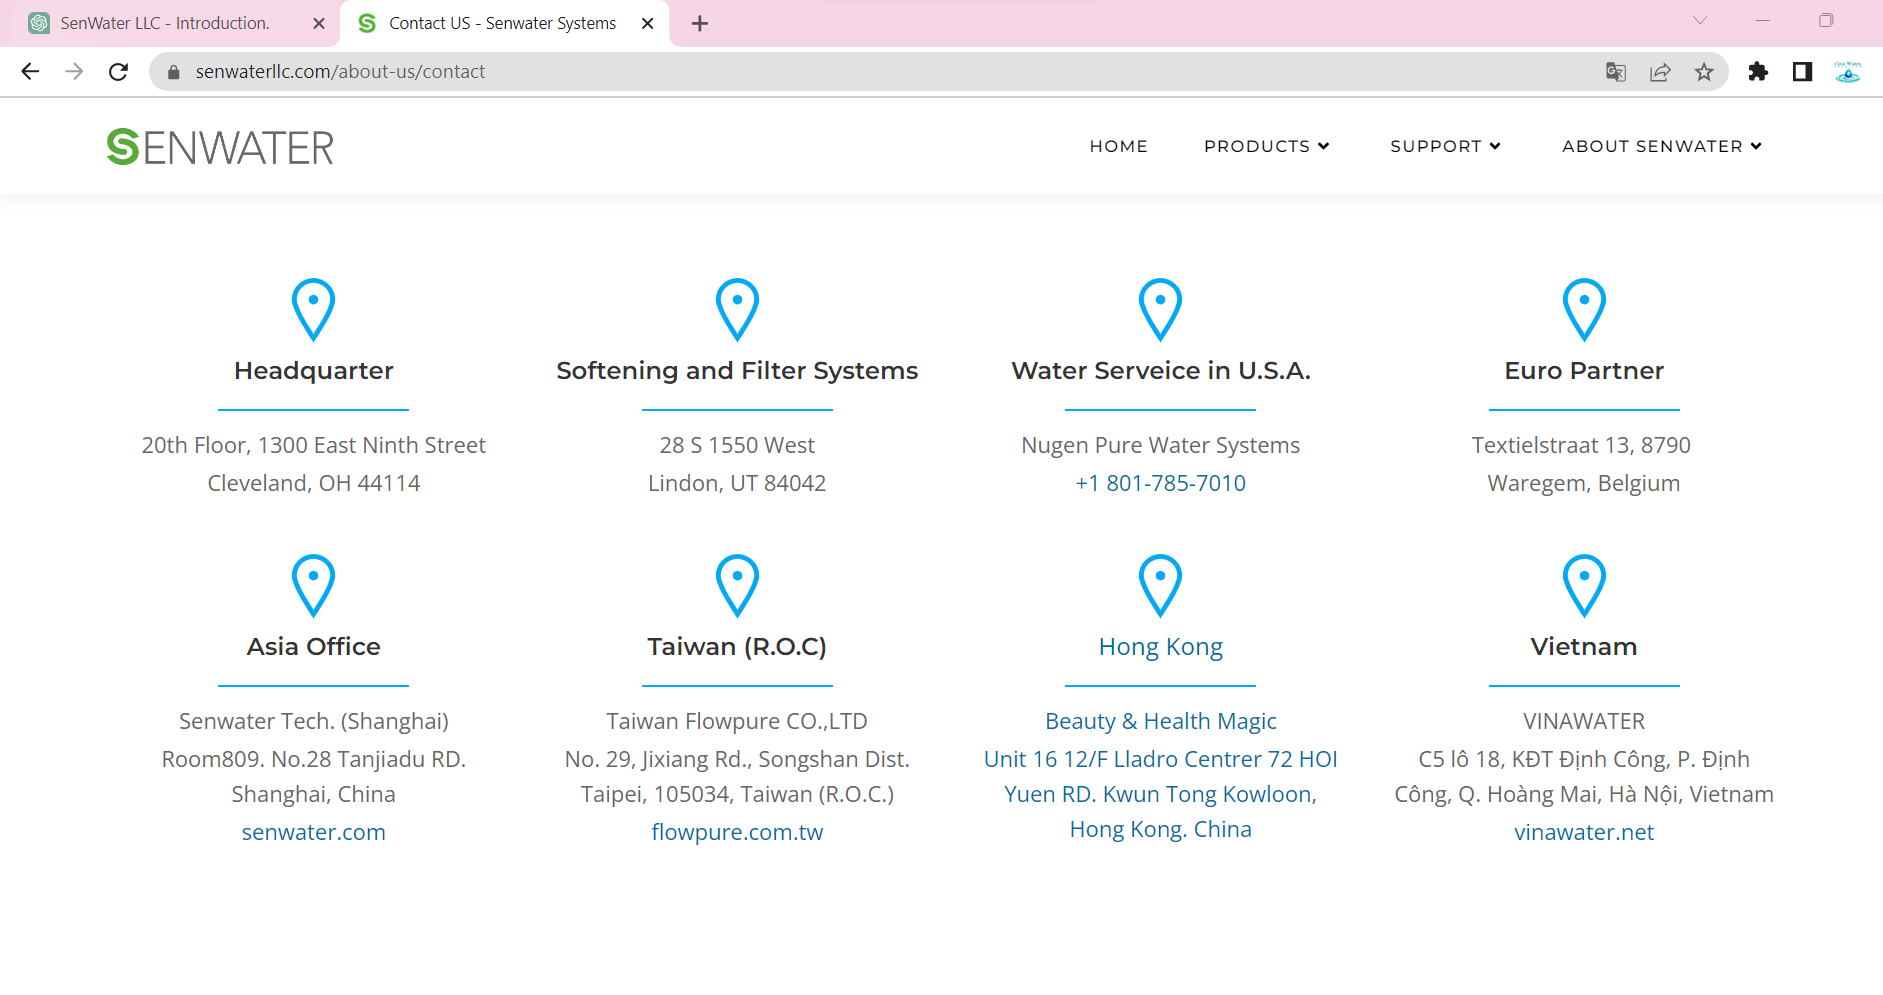Open the Google Translate icon in address bar

[x=1616, y=72]
